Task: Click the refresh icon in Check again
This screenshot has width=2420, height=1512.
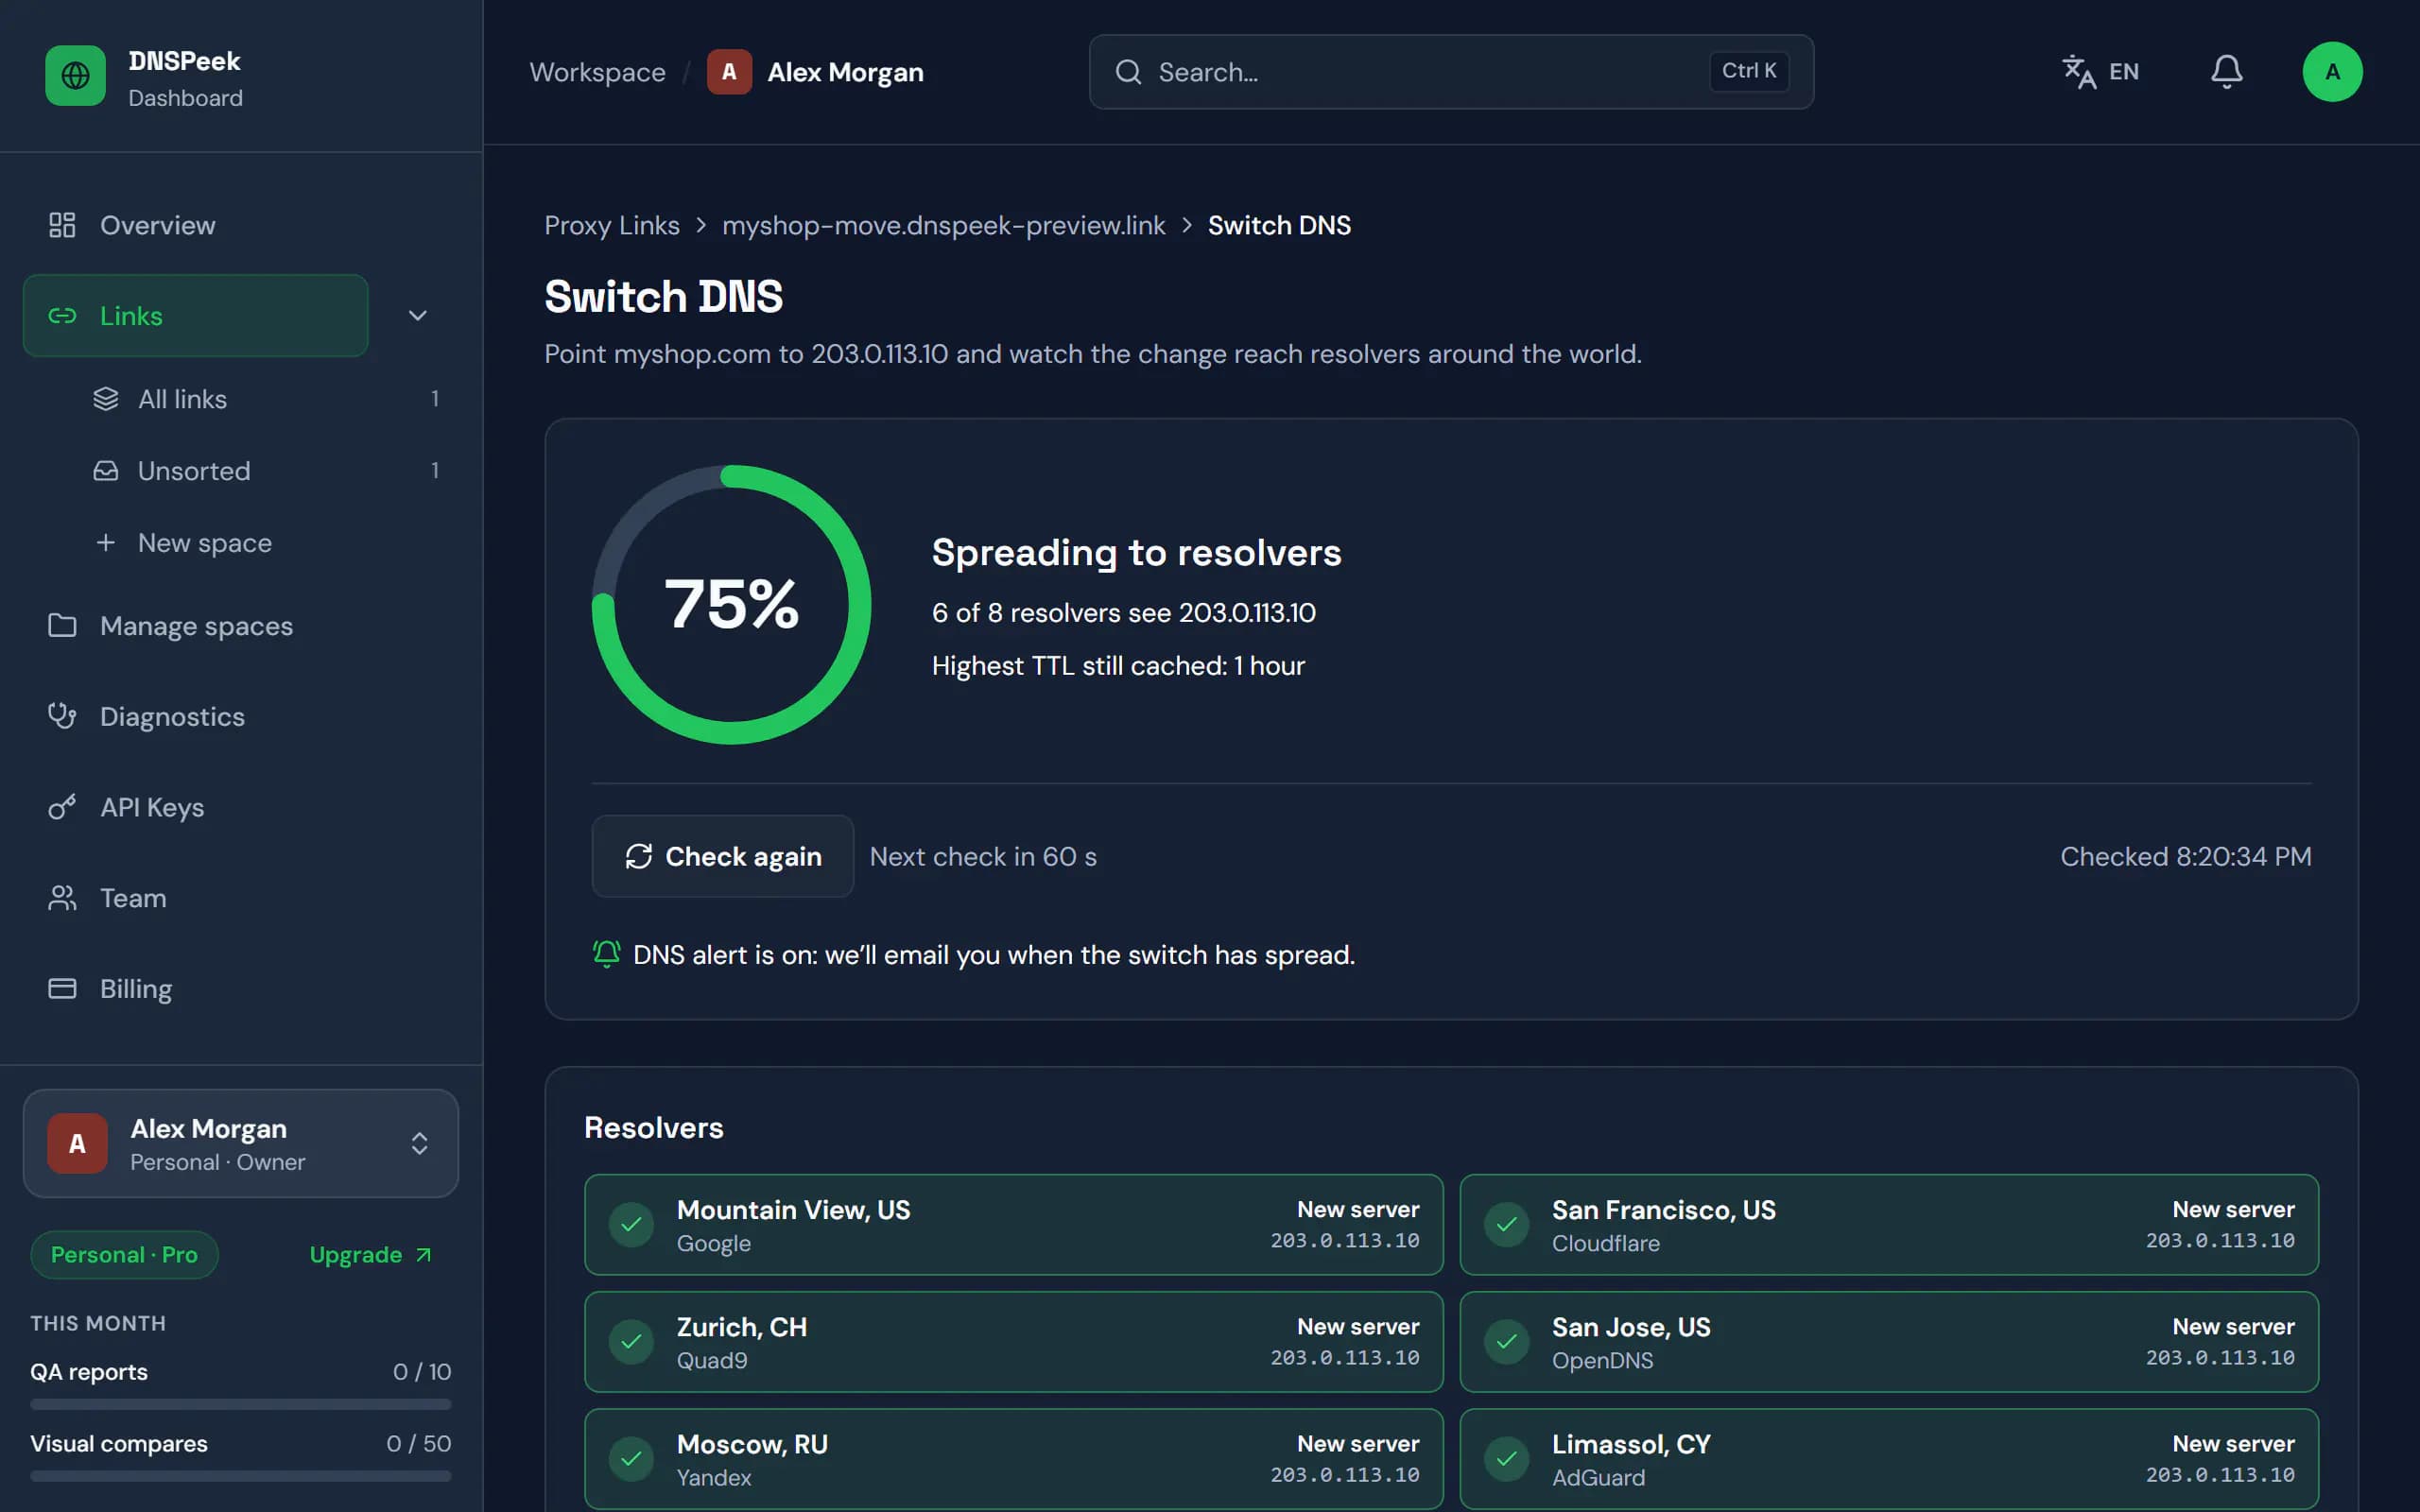Action: [639, 857]
